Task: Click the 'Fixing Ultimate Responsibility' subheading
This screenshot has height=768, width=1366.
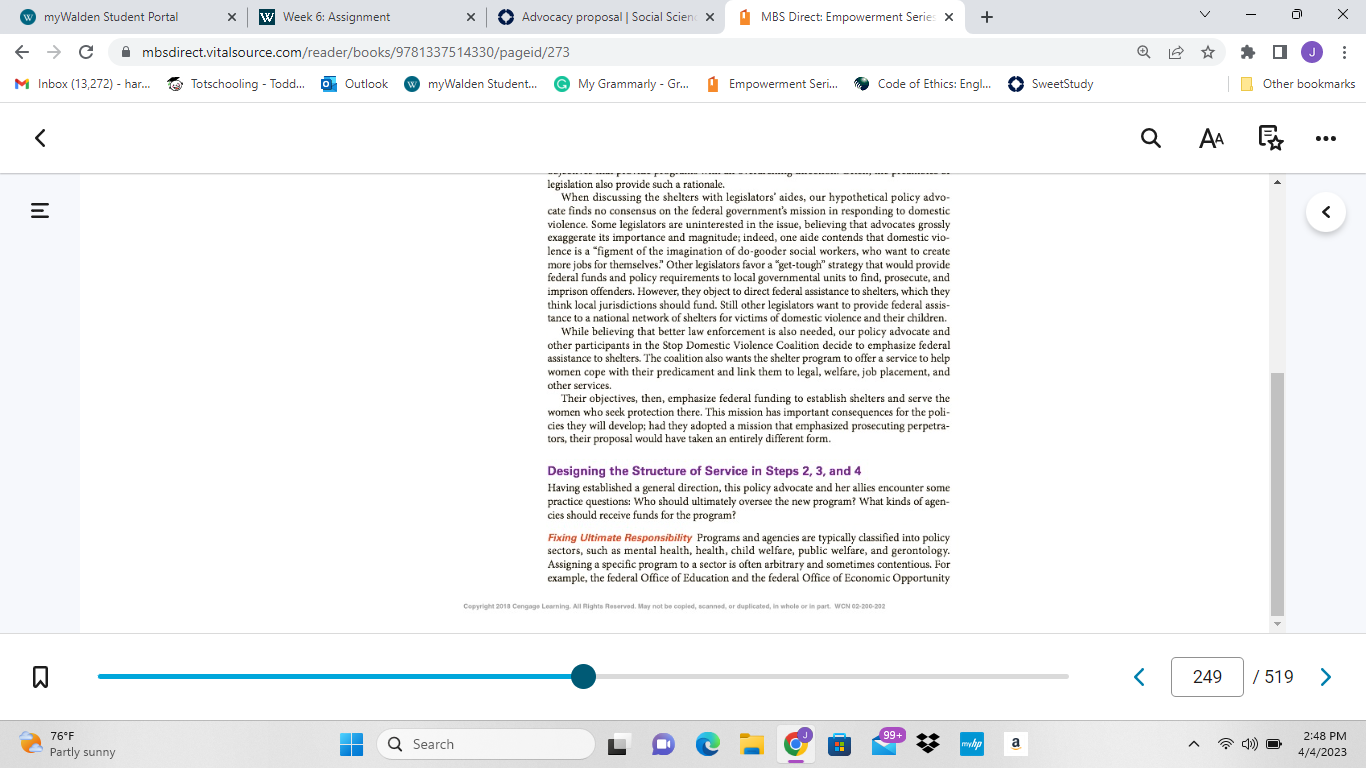Action: click(x=620, y=538)
